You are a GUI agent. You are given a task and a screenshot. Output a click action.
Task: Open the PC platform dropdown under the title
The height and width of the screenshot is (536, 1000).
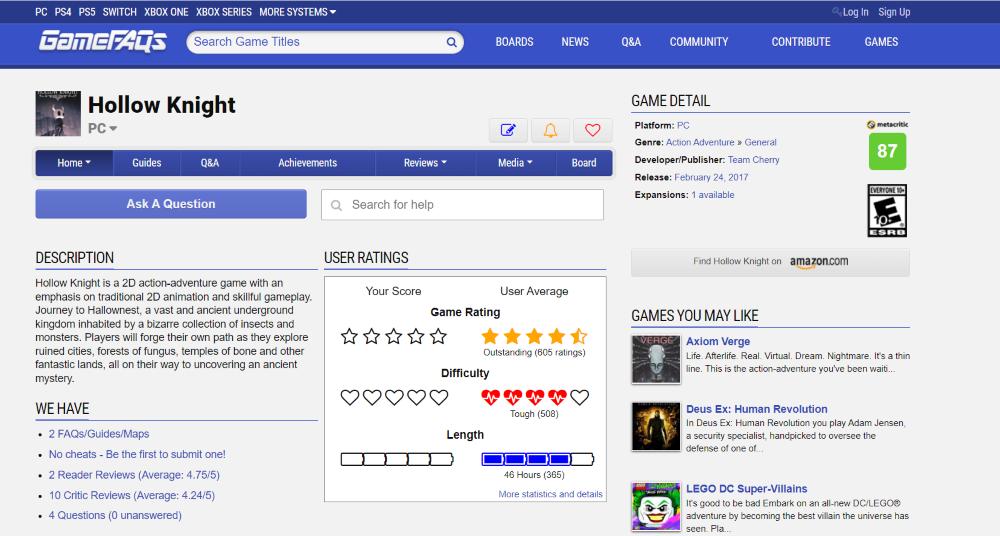pos(102,128)
